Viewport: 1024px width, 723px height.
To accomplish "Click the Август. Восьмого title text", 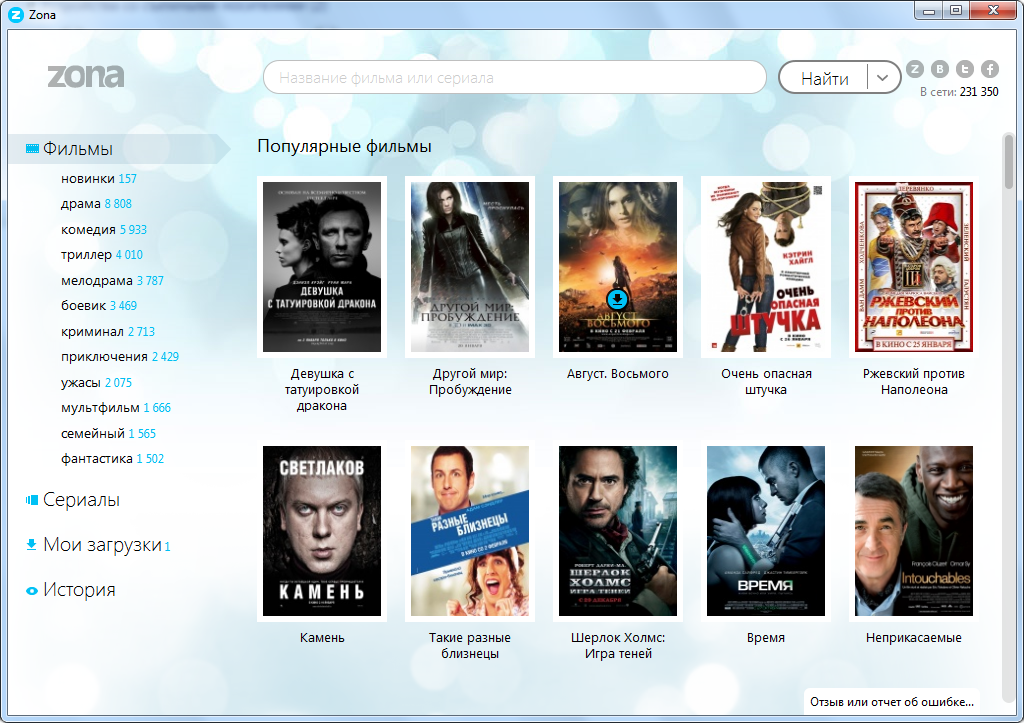I will pyautogui.click(x=618, y=374).
